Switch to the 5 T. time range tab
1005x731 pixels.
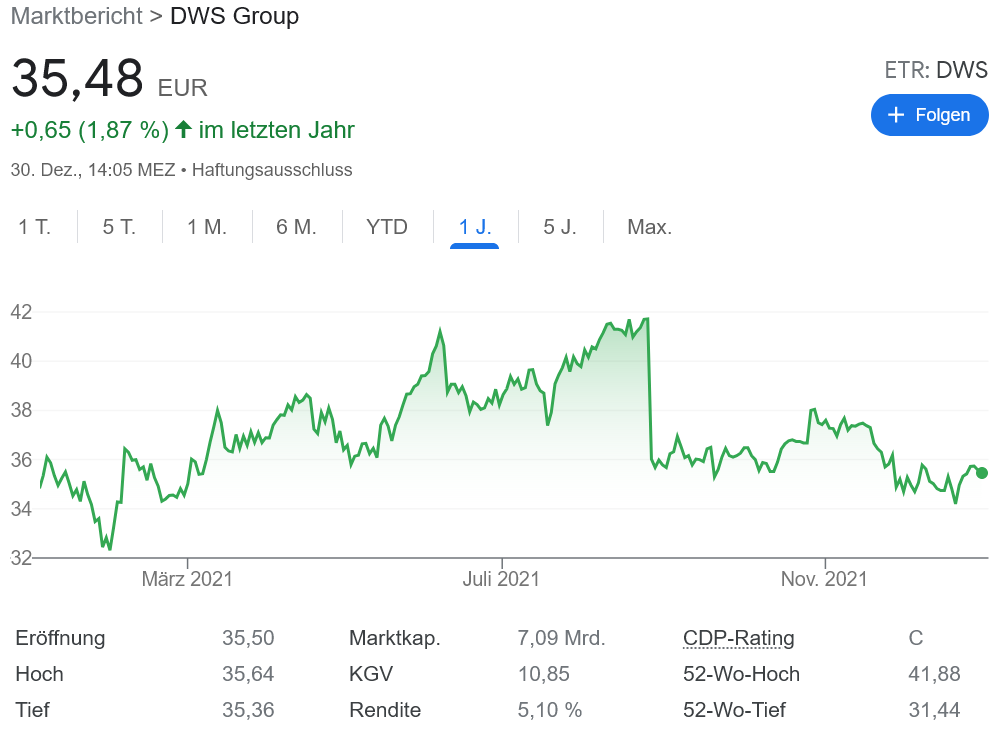[117, 227]
